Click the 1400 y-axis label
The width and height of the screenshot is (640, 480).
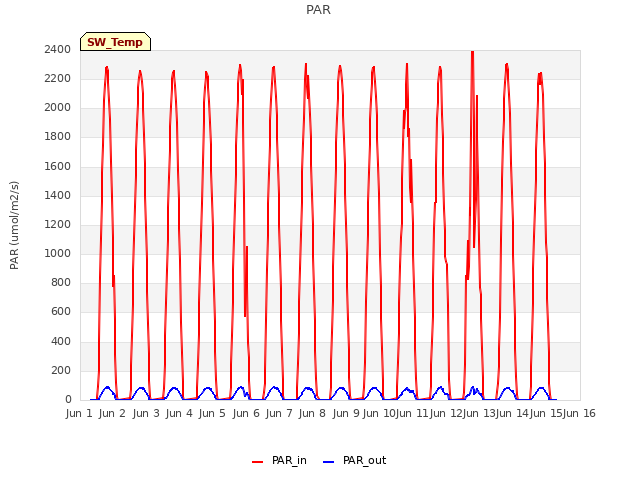click(58, 196)
